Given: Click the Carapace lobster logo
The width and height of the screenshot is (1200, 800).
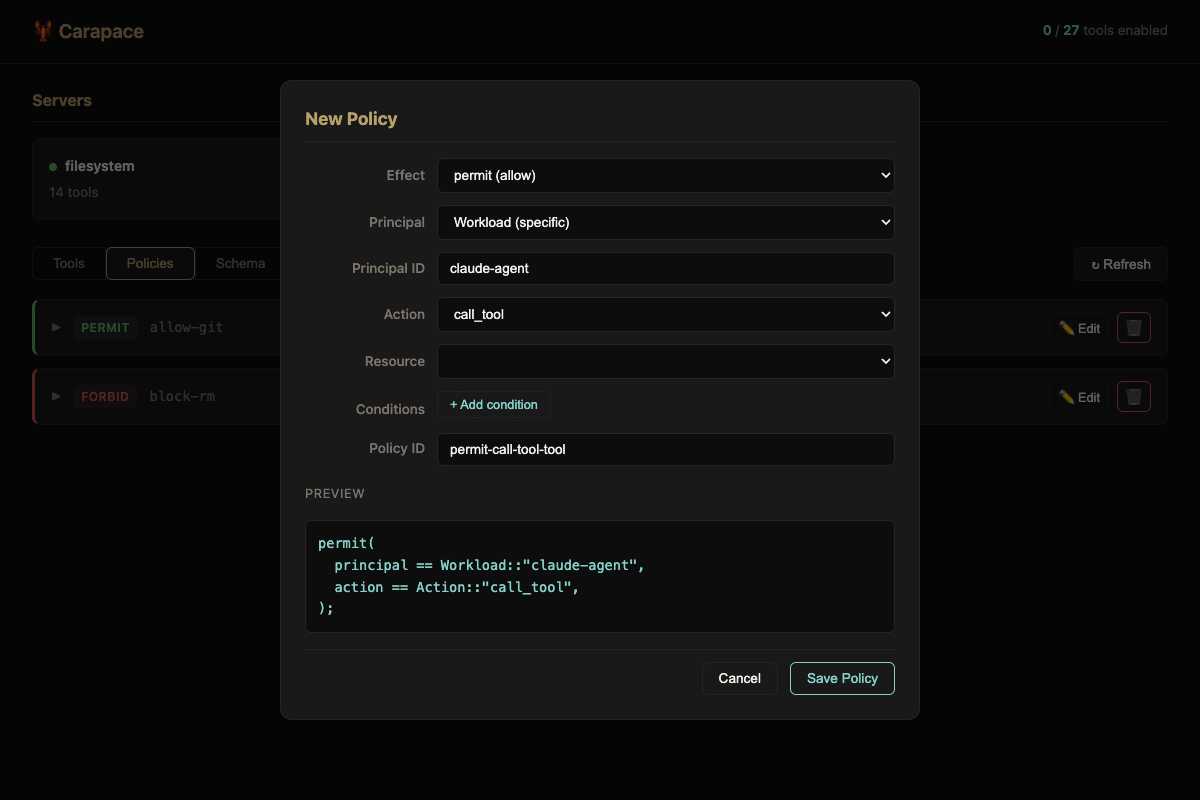Looking at the screenshot, I should 43,31.
